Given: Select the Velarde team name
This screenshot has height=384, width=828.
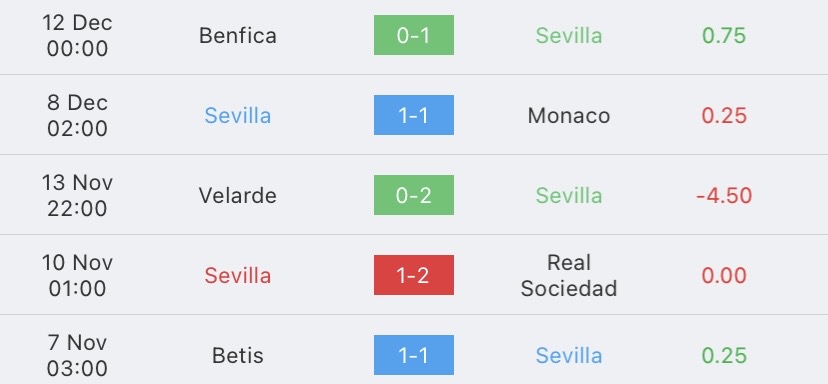Looking at the screenshot, I should 238,195.
